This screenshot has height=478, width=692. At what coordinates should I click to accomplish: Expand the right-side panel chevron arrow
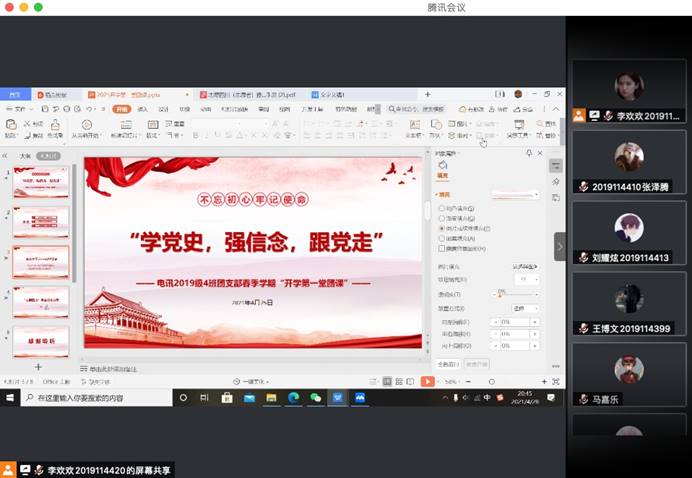(x=559, y=246)
